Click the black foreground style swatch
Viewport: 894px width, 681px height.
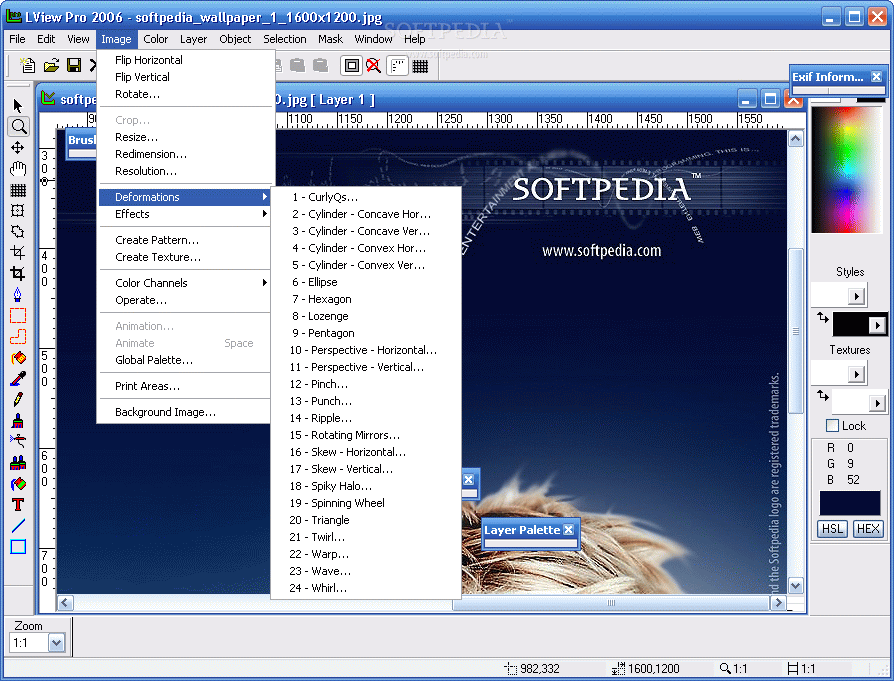(x=851, y=325)
